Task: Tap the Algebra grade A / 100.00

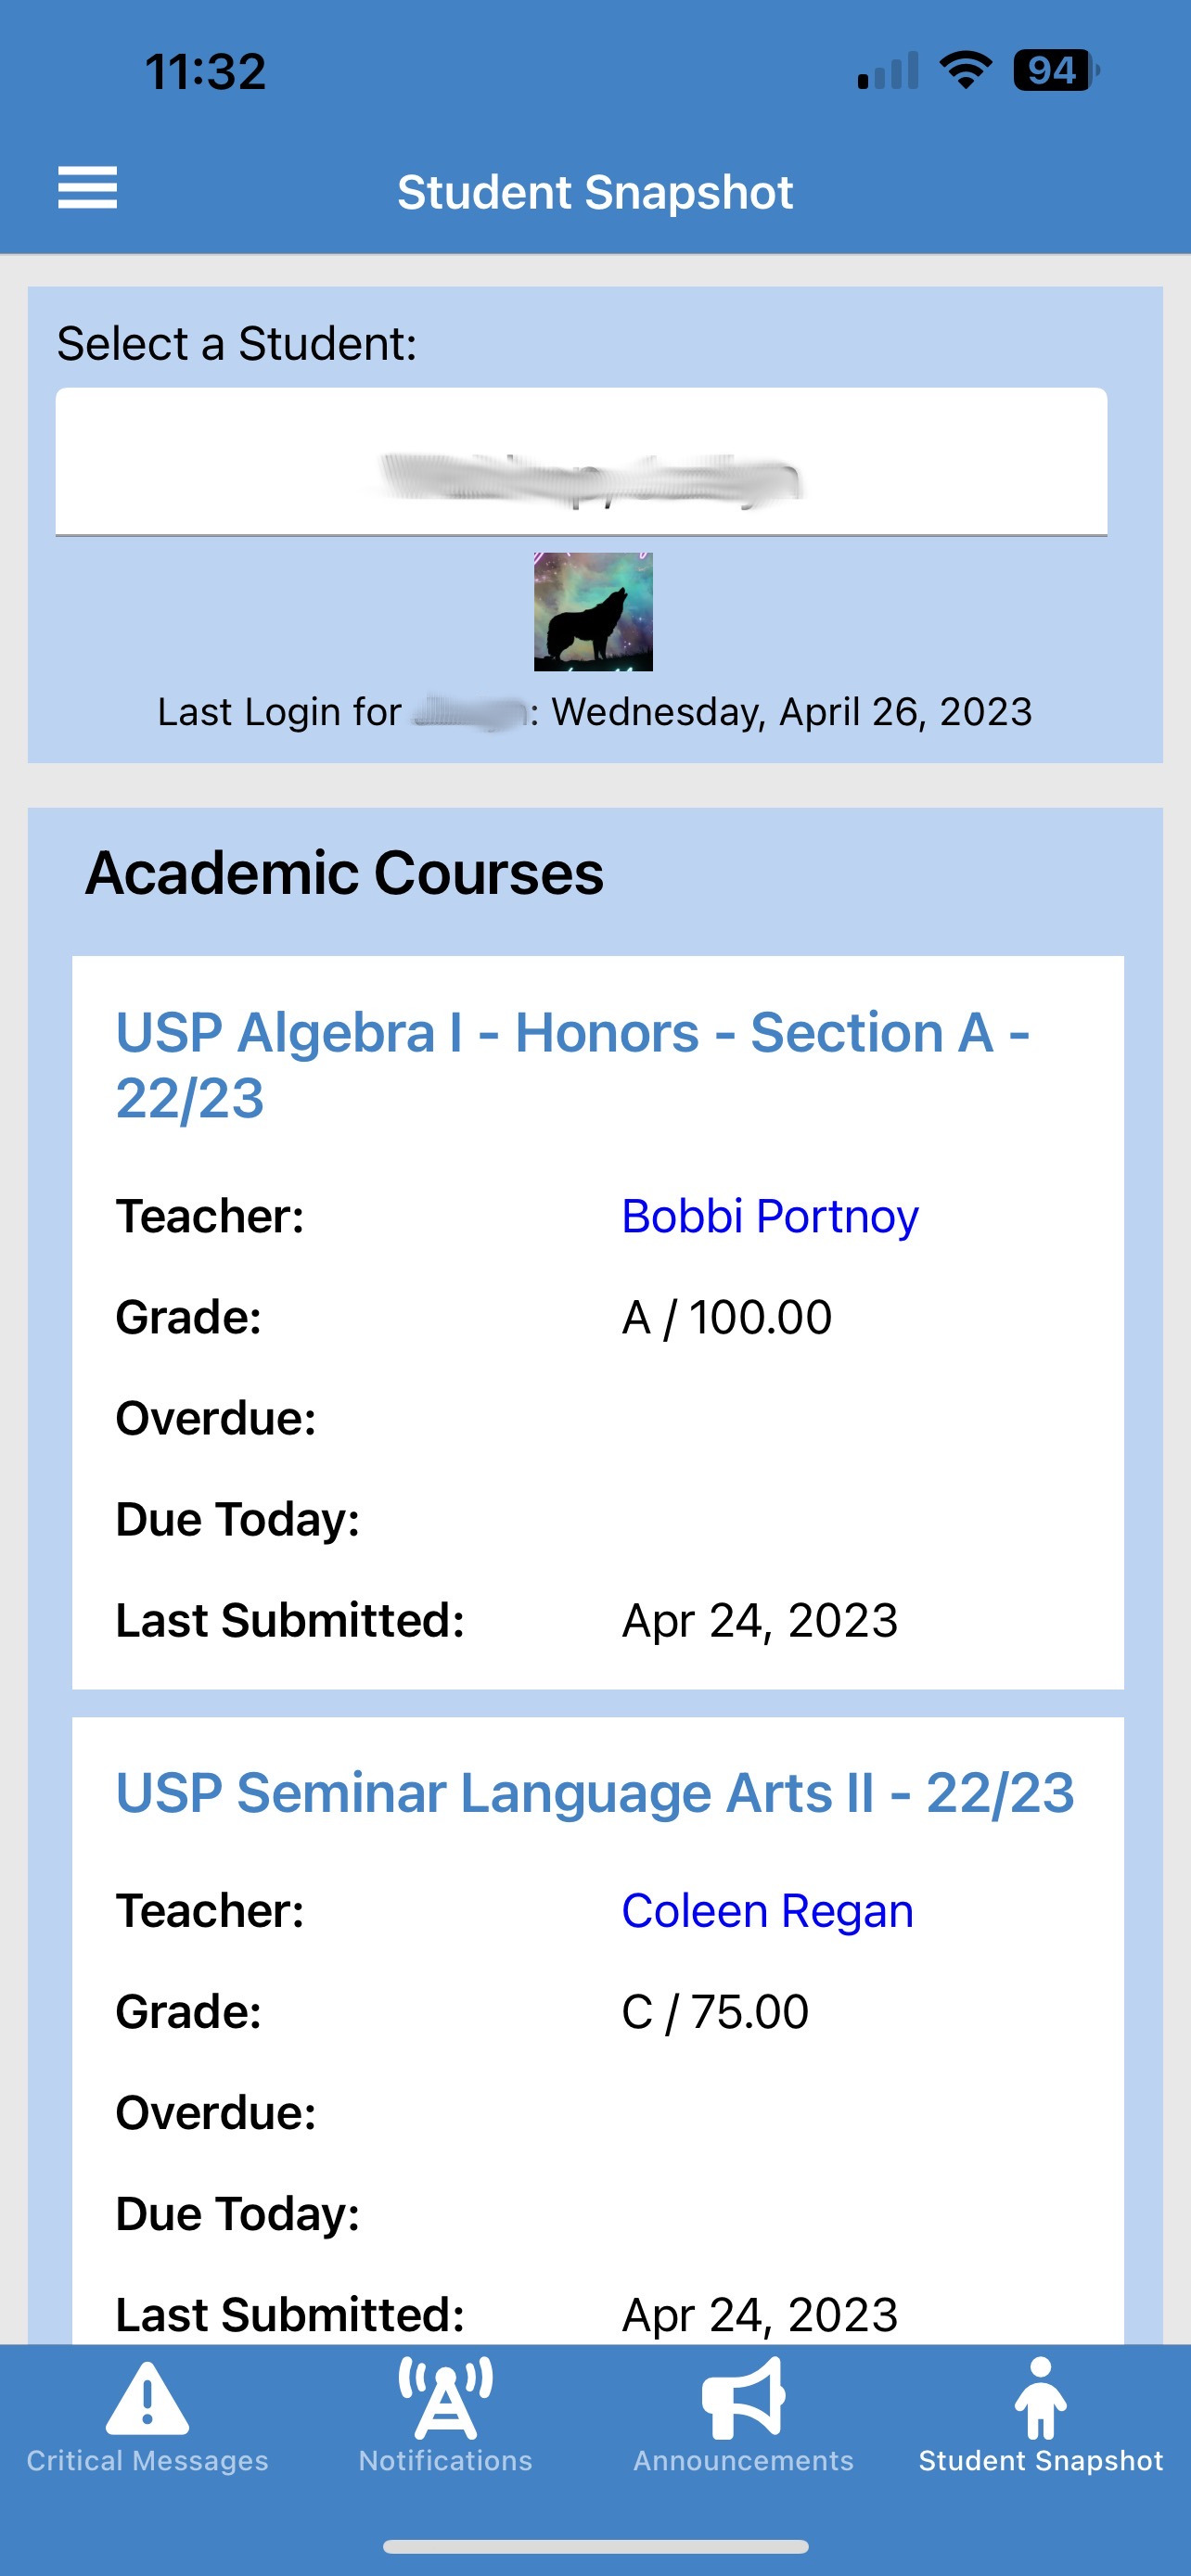Action: [726, 1317]
